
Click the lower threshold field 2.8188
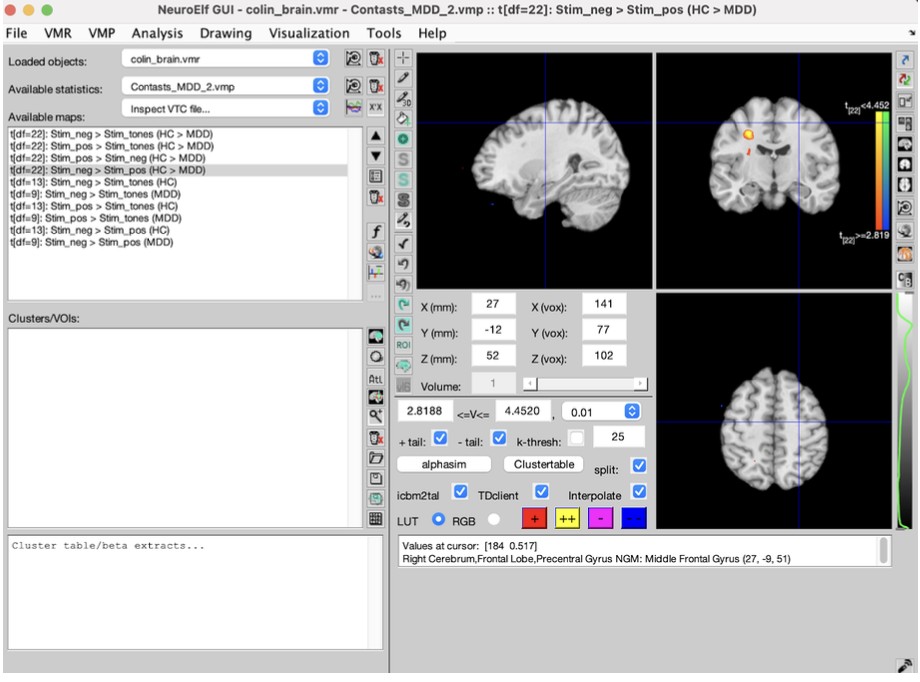click(425, 411)
